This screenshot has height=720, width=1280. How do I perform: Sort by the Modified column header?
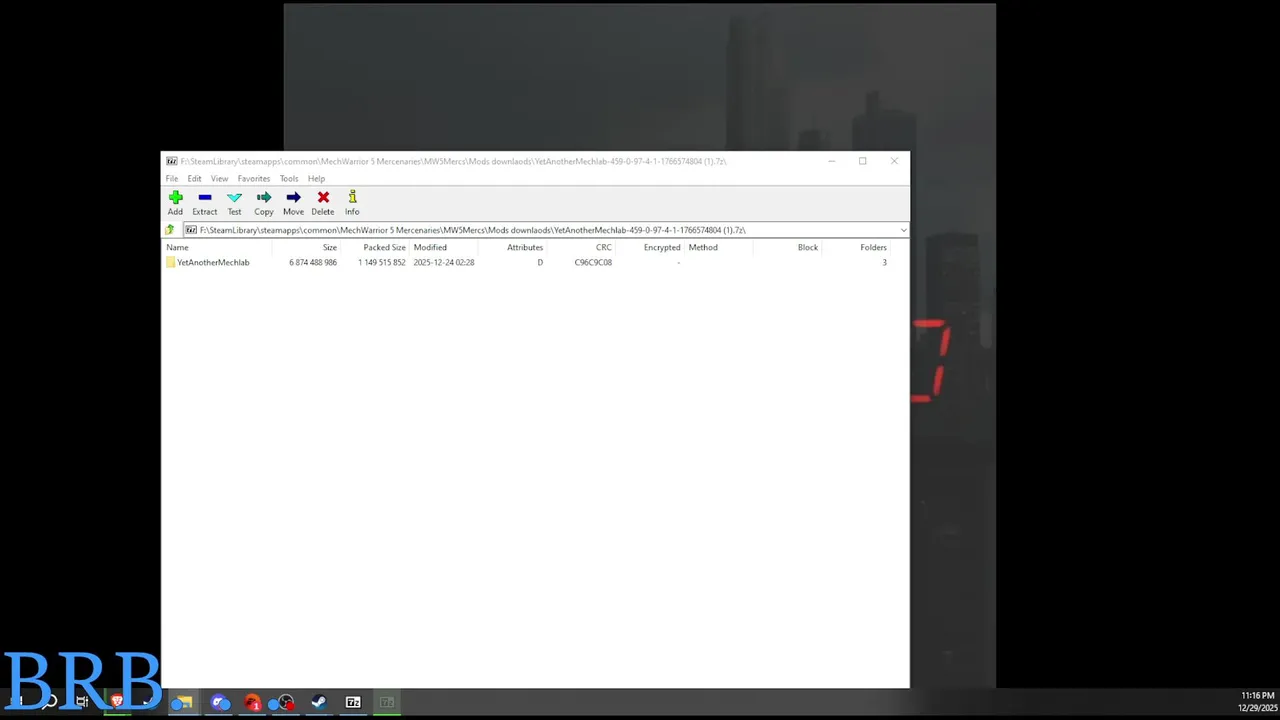(x=430, y=247)
